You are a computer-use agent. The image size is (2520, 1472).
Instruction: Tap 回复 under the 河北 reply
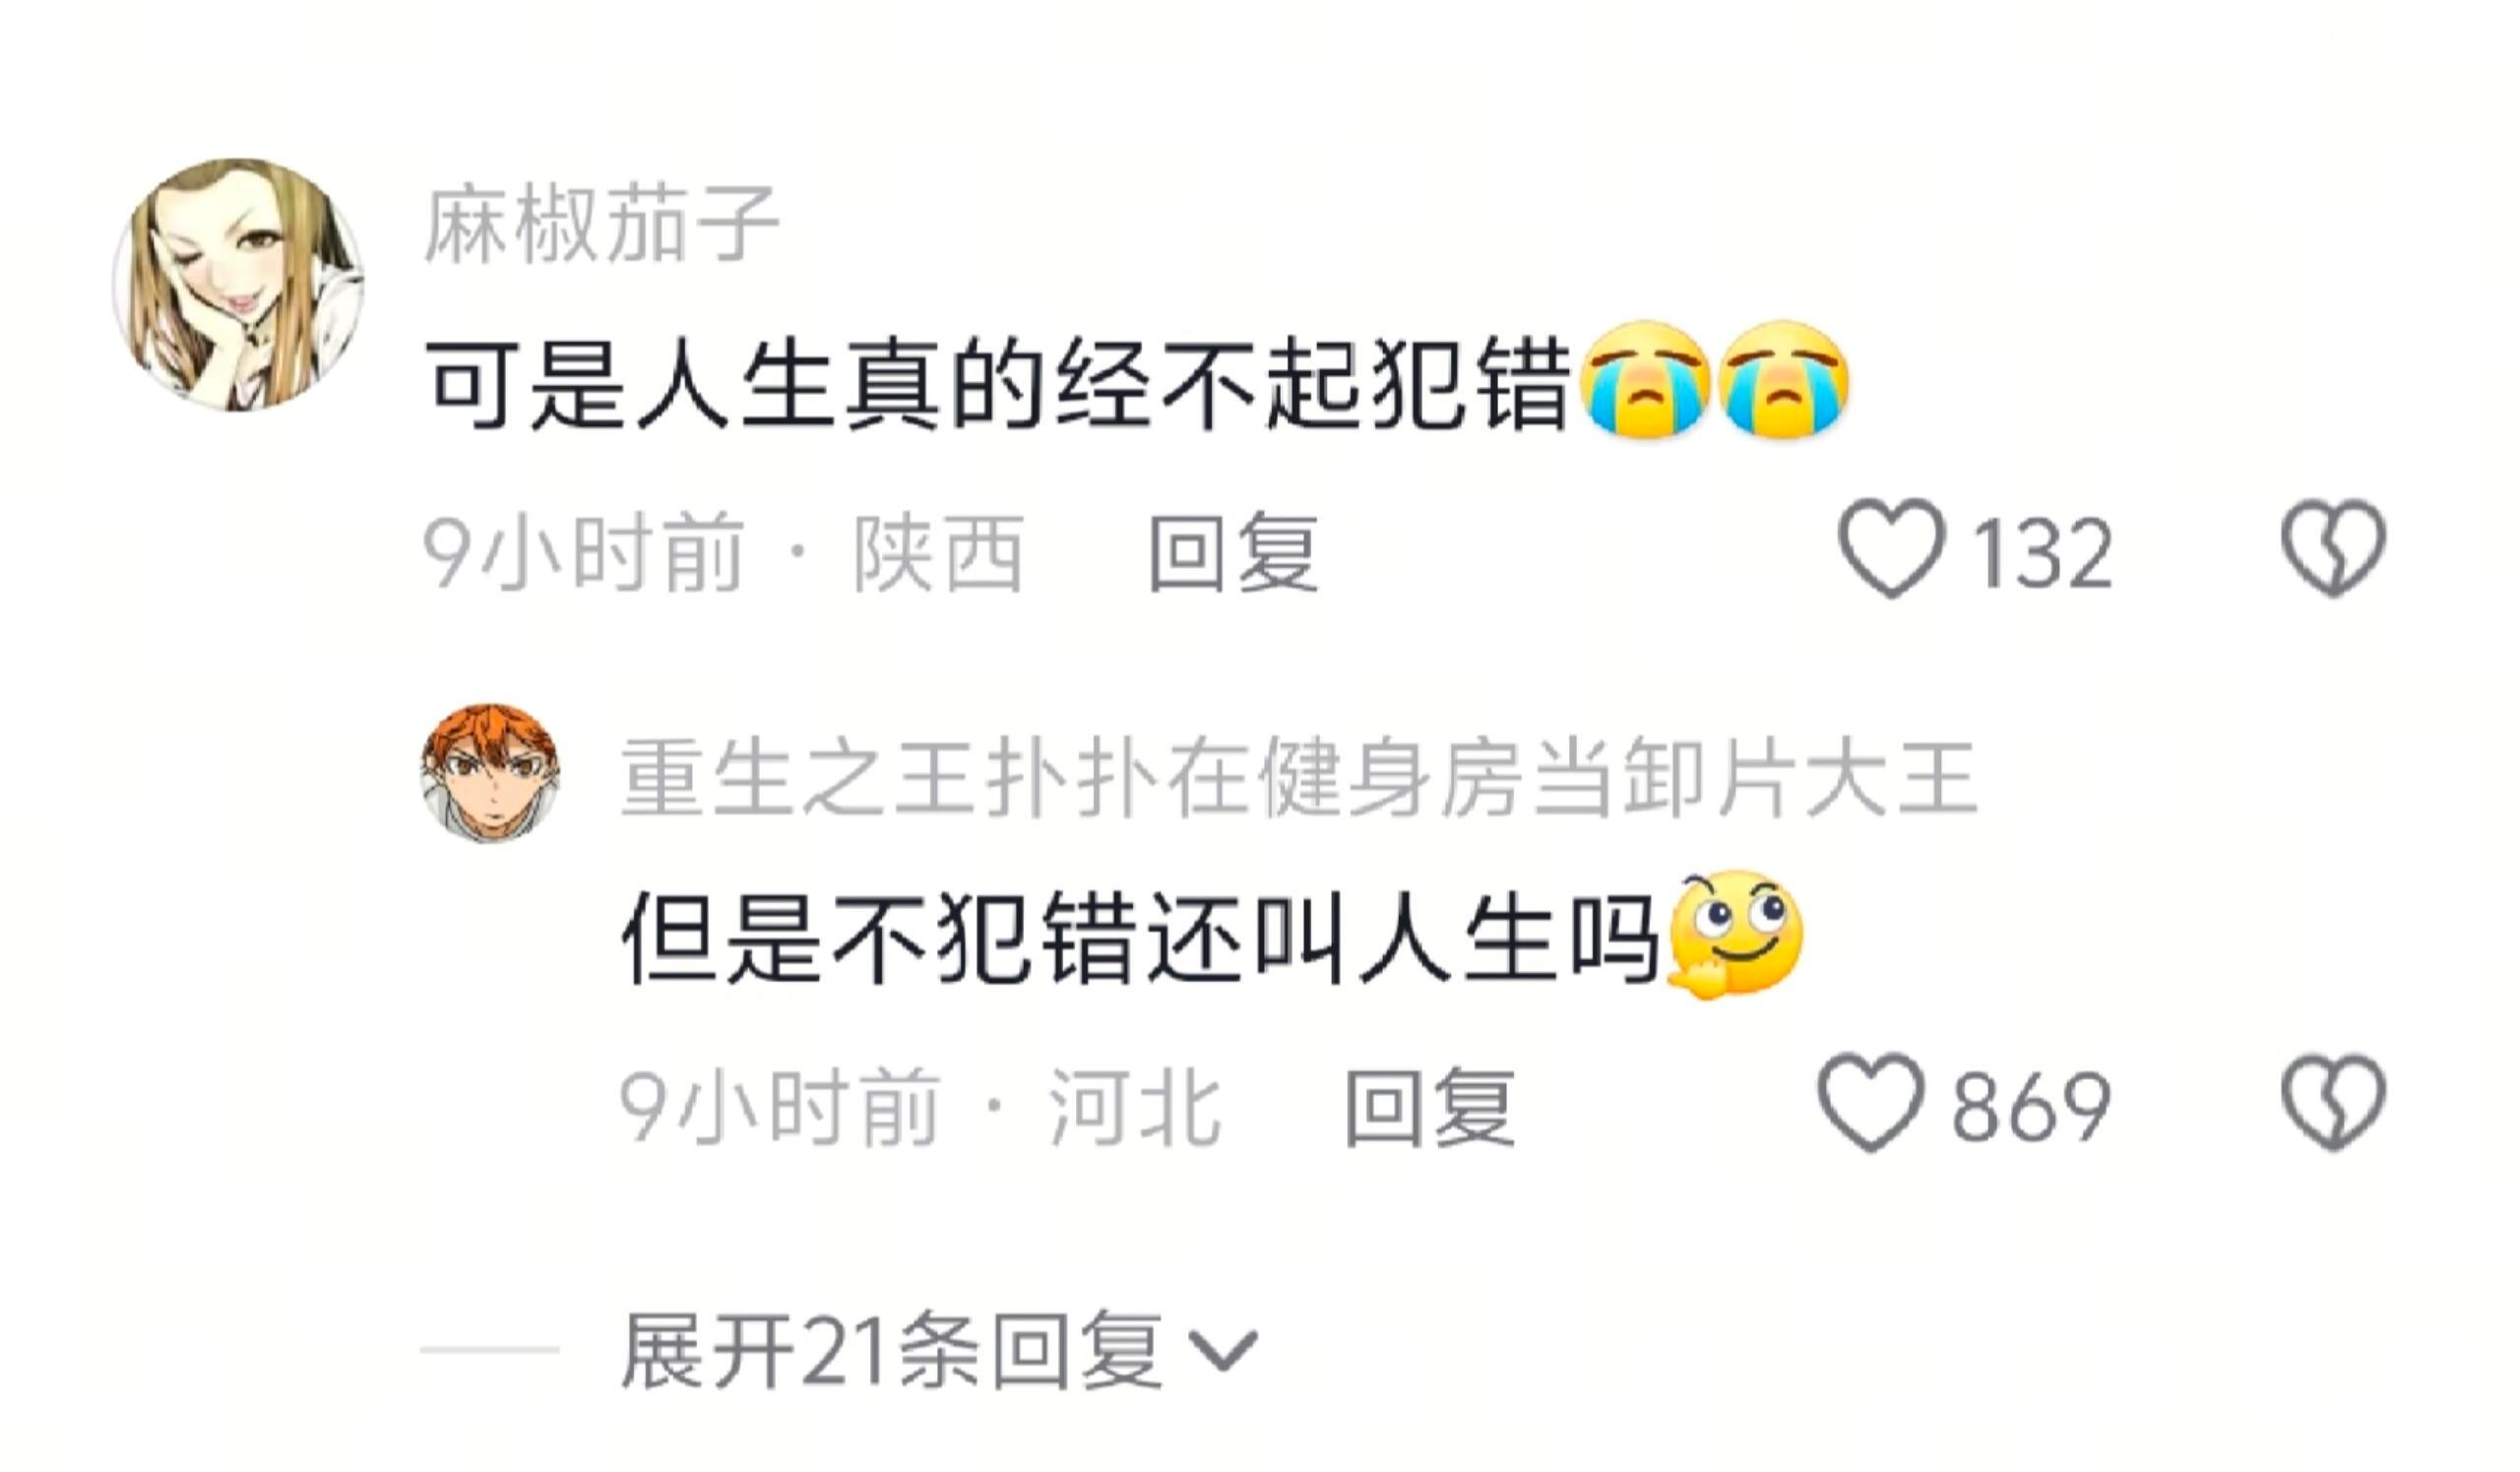(1430, 1107)
